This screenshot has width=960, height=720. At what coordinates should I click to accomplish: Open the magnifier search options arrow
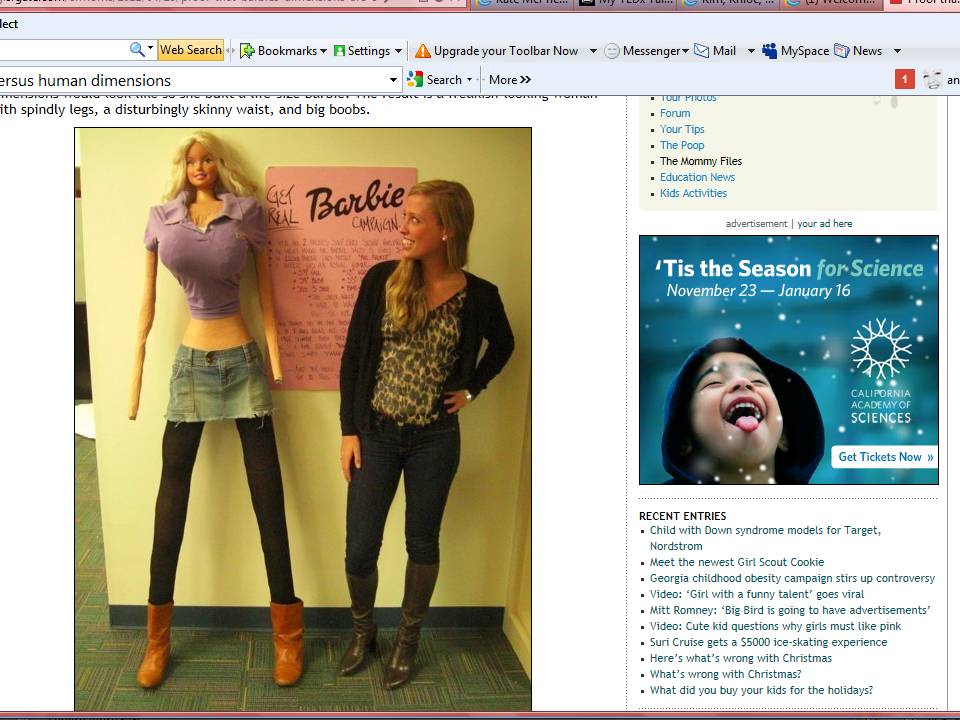coord(151,48)
